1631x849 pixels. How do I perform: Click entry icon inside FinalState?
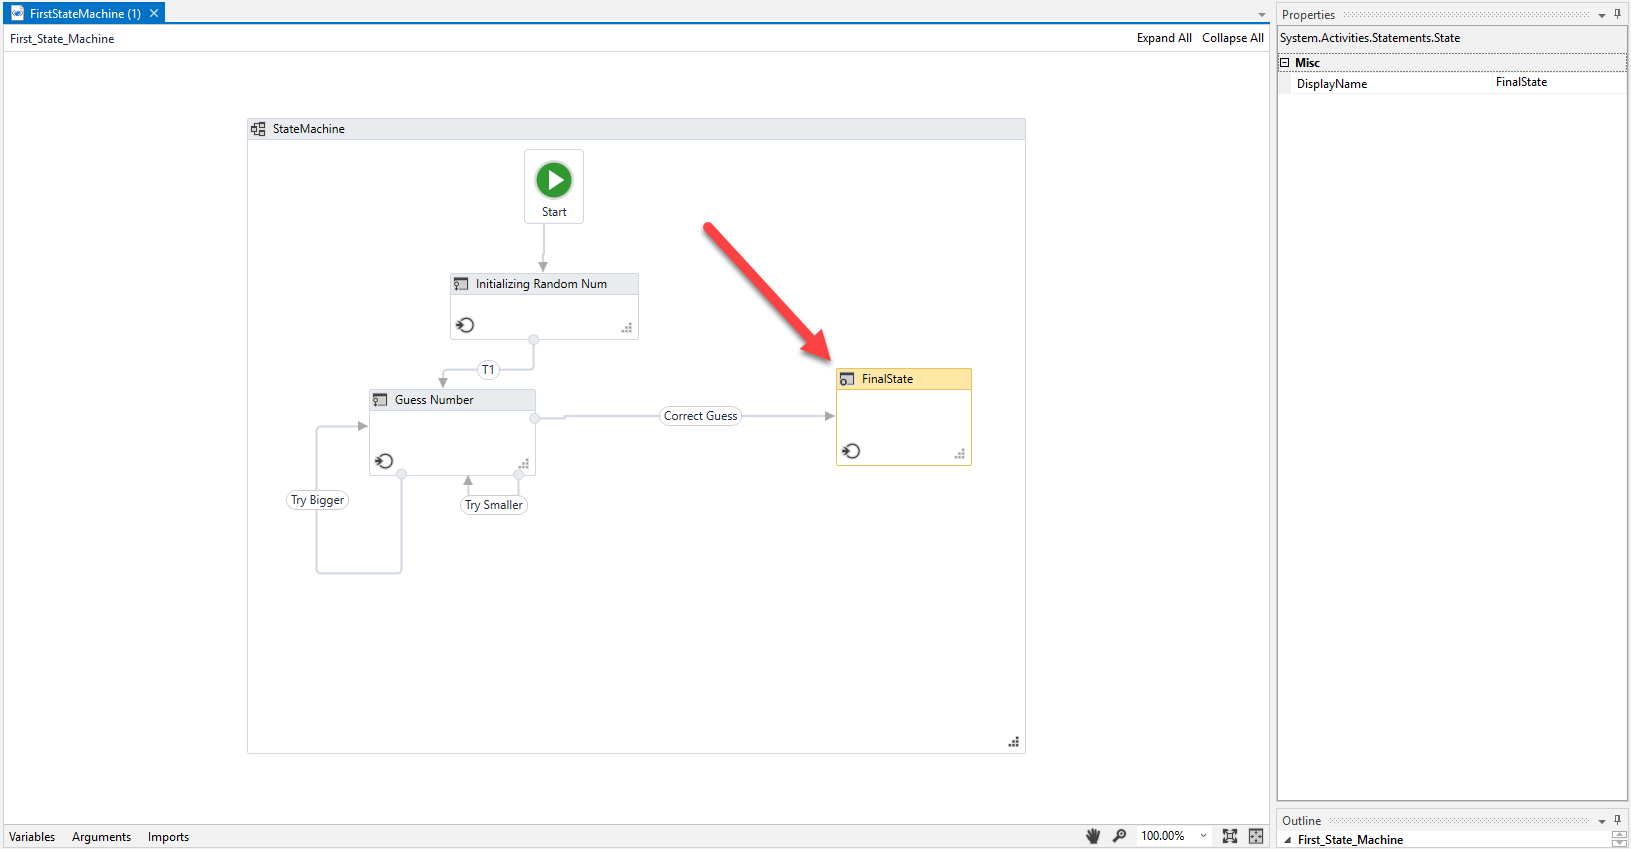tap(851, 451)
